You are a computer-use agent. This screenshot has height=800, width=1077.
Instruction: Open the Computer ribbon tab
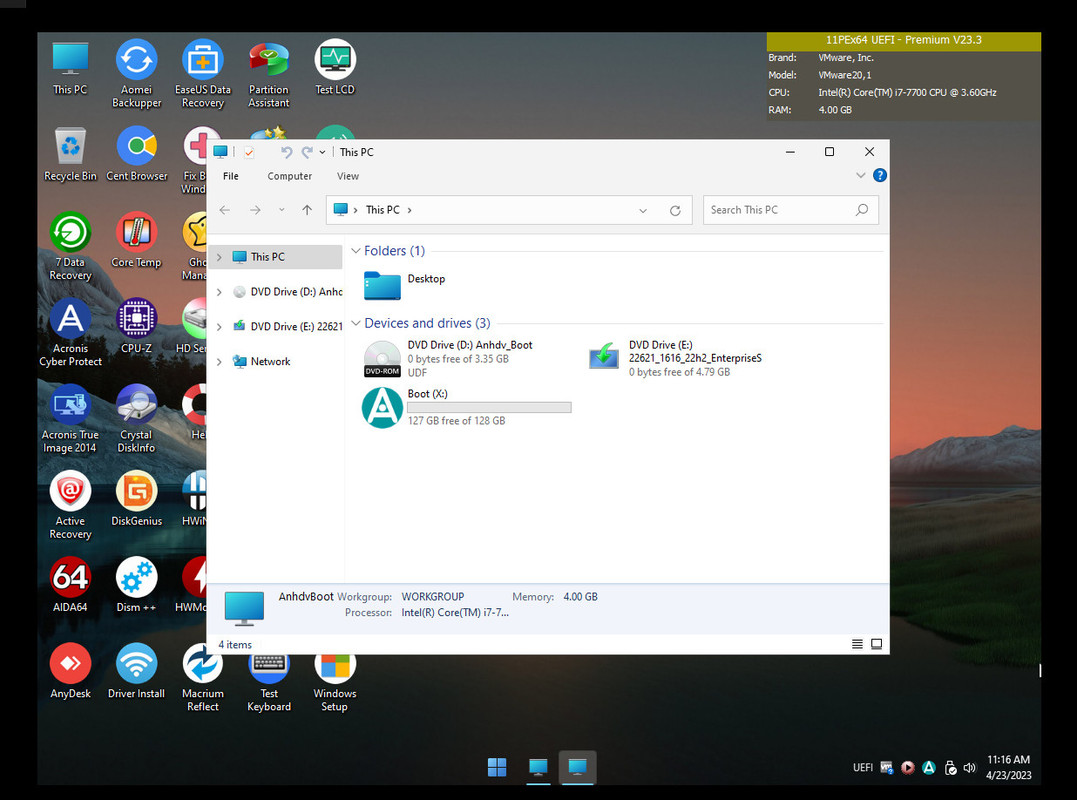[289, 176]
